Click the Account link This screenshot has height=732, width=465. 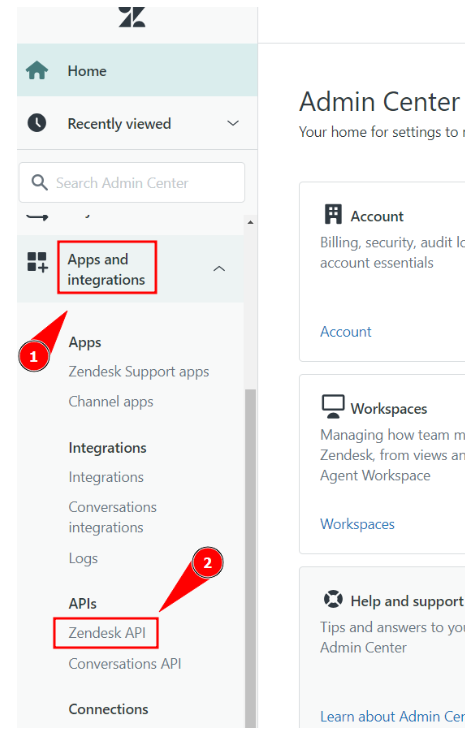click(345, 331)
